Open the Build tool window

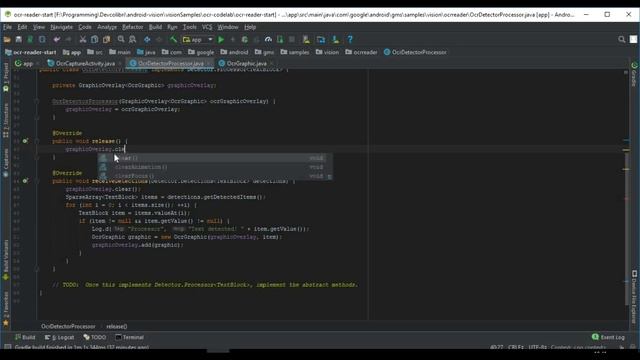click(25, 337)
